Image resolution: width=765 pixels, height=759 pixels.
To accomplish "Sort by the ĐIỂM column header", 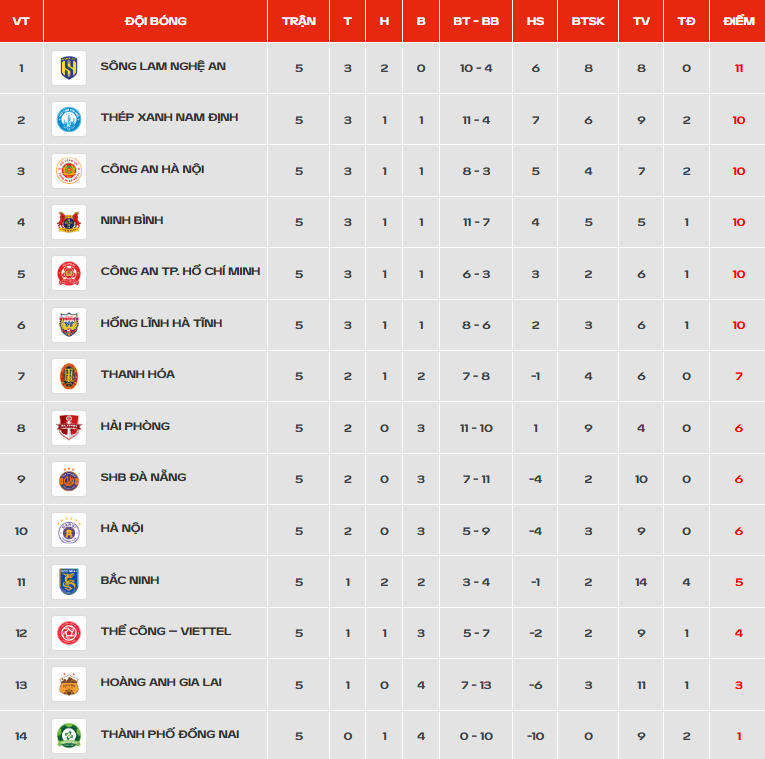I will coord(739,21).
